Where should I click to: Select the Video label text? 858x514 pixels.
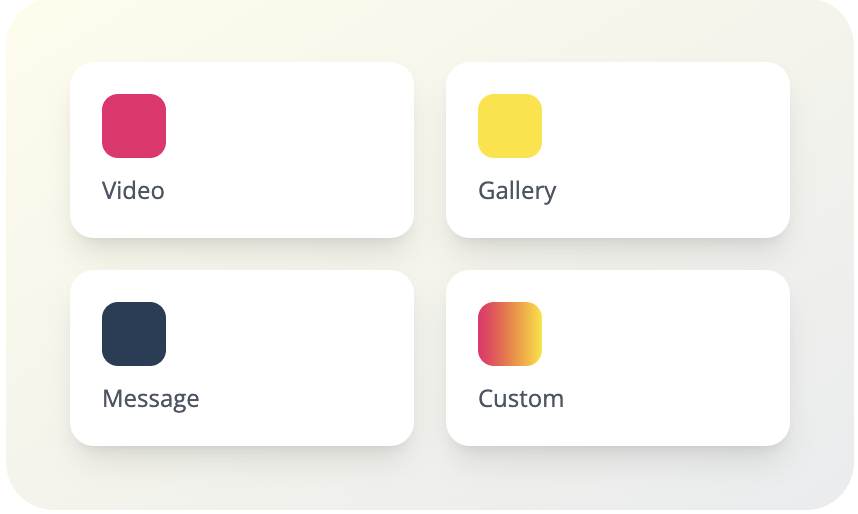click(x=133, y=190)
